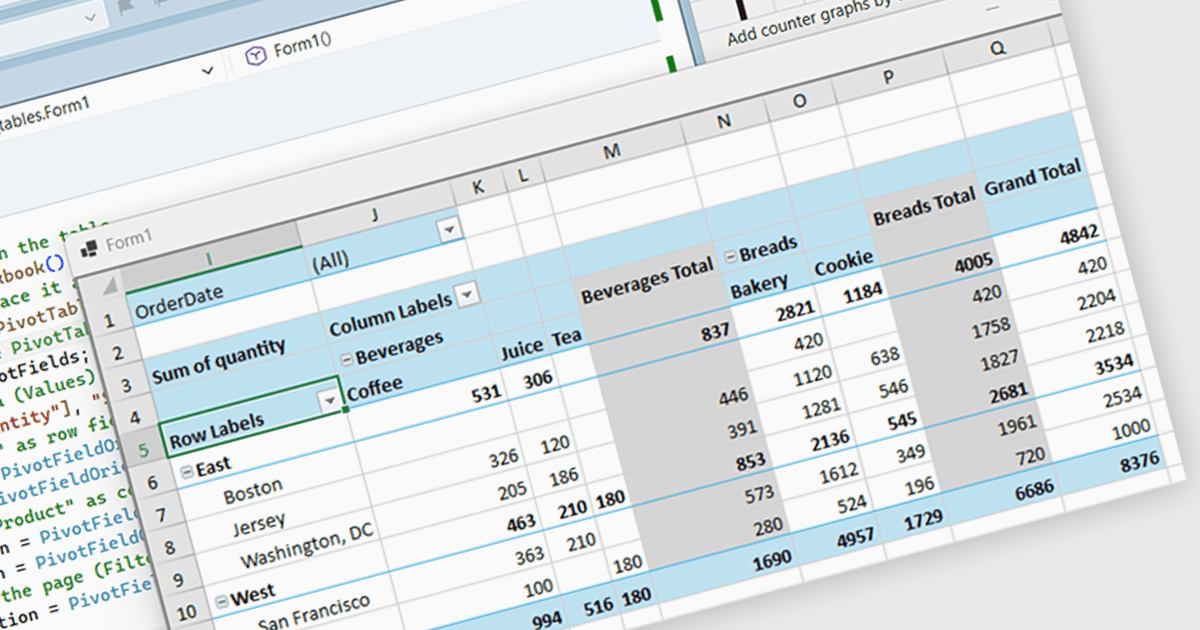Click the Cookie column label

click(843, 265)
